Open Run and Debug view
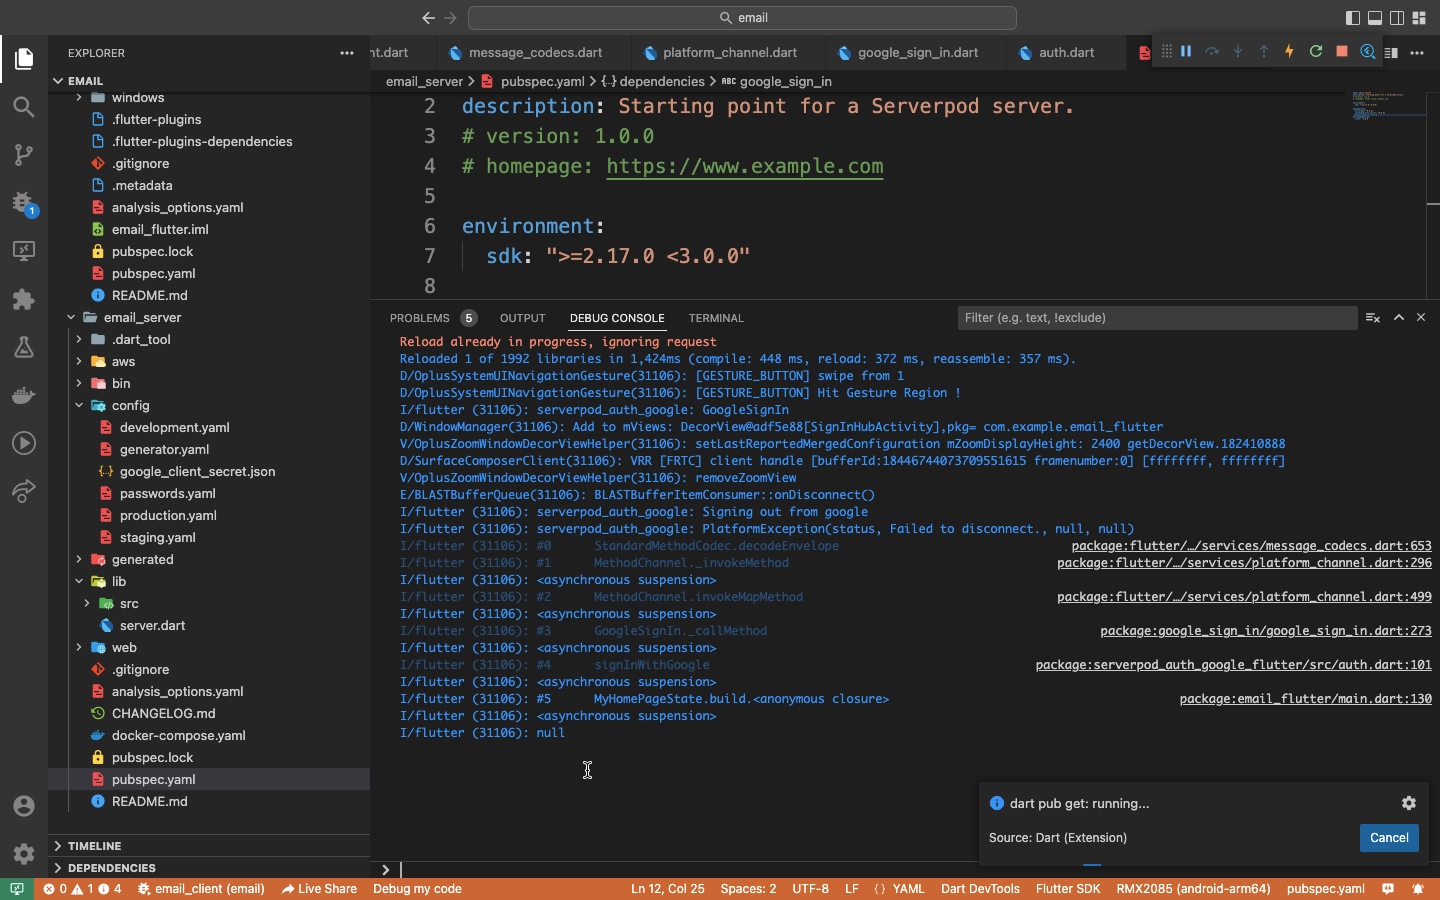The height and width of the screenshot is (900, 1440). [x=24, y=203]
